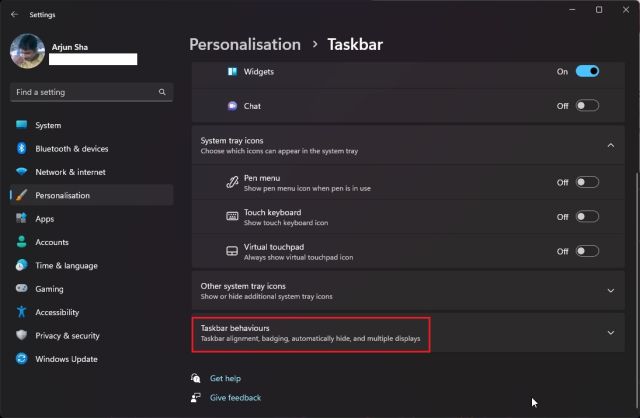Click the Network & internet wifi icon
Image resolution: width=640 pixels, height=418 pixels.
(x=21, y=172)
